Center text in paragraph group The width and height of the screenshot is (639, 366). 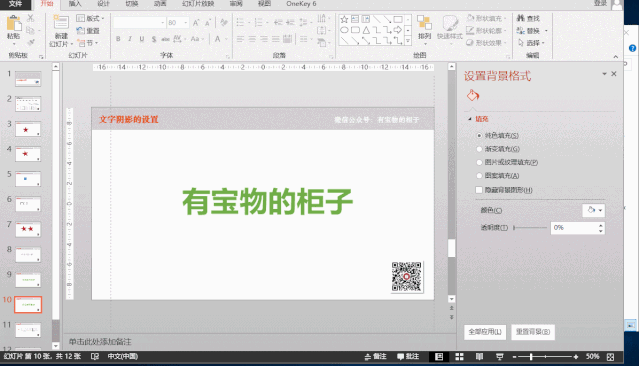tap(252, 39)
